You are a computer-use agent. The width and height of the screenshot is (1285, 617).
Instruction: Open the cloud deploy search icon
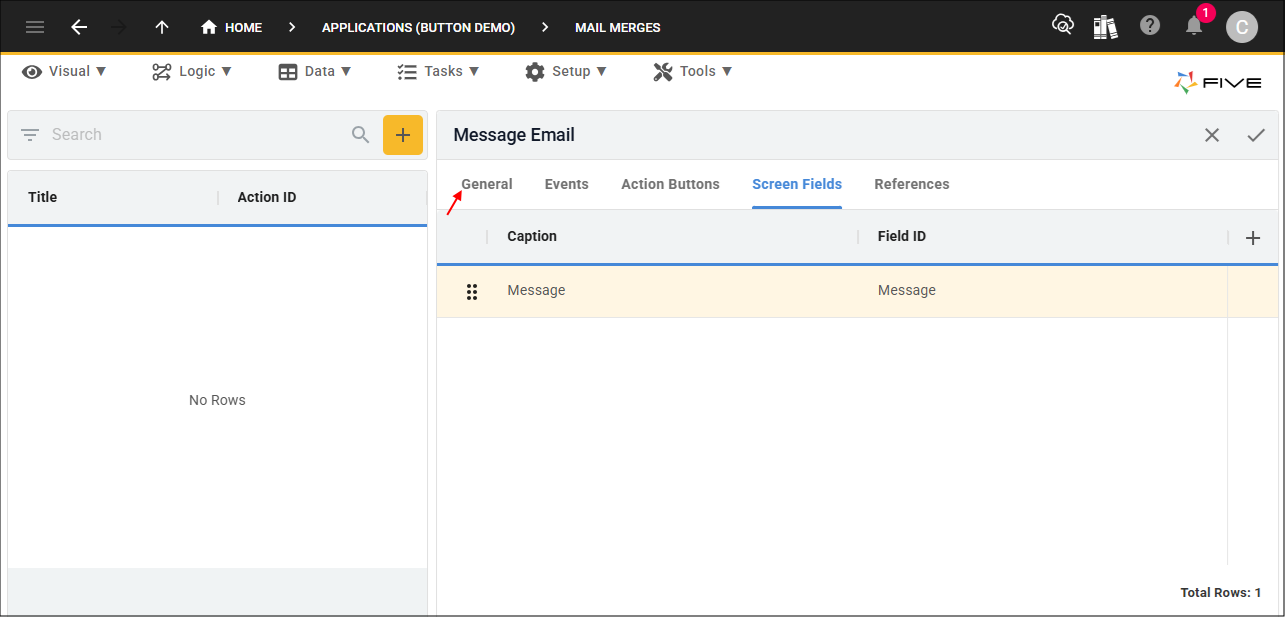click(x=1063, y=25)
